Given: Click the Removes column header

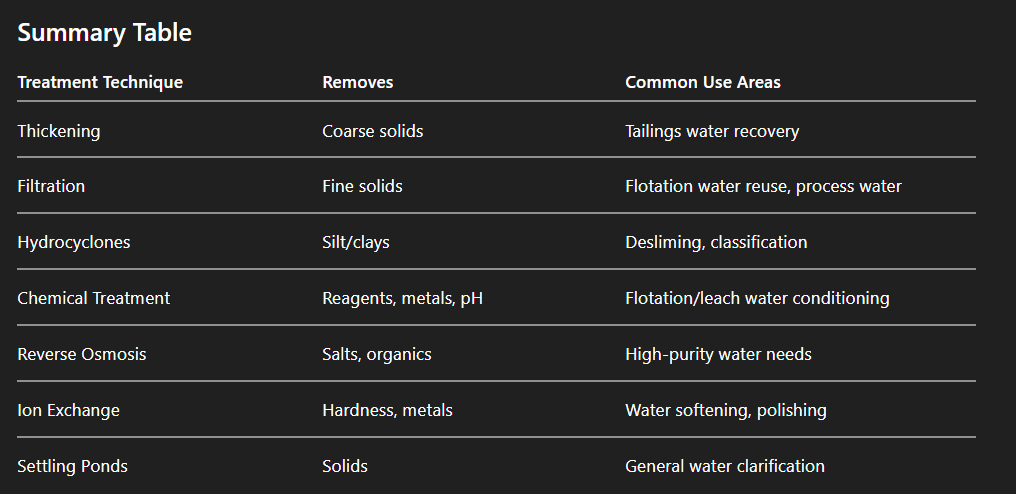Looking at the screenshot, I should [358, 82].
